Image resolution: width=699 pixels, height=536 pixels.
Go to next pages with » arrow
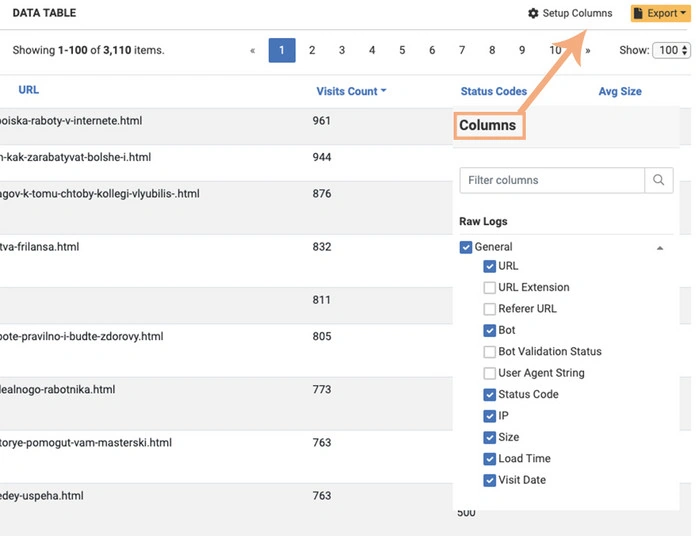click(x=587, y=50)
